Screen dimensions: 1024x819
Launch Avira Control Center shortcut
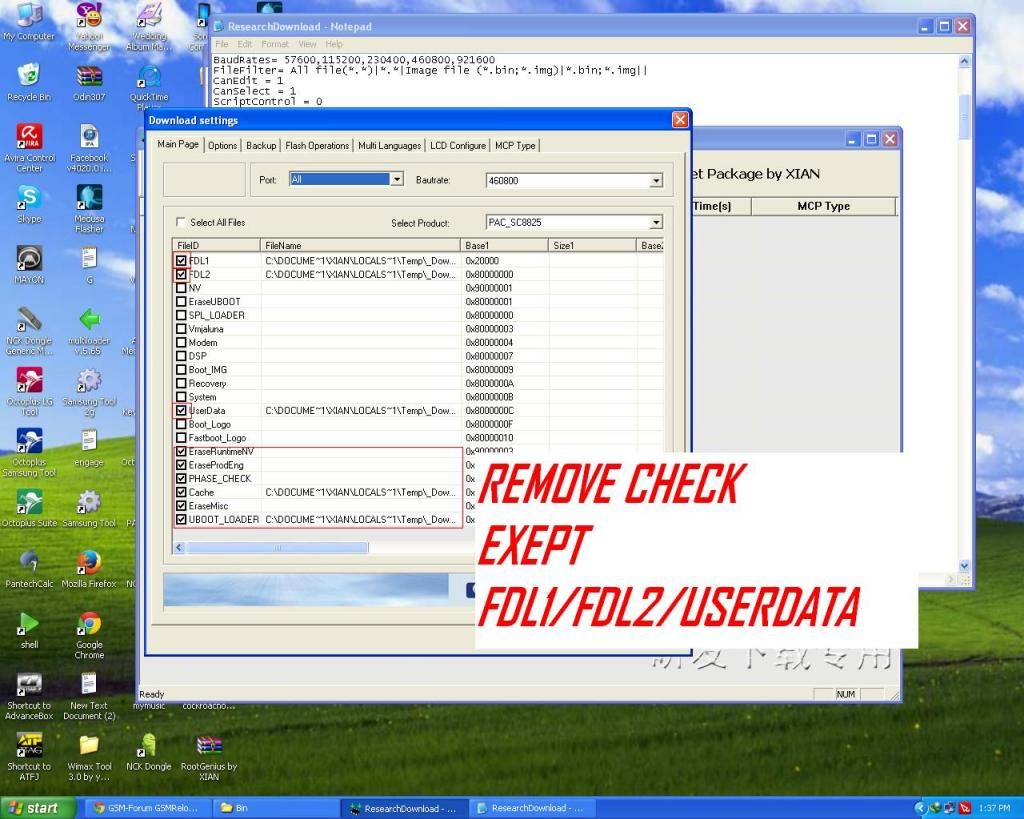pos(29,139)
